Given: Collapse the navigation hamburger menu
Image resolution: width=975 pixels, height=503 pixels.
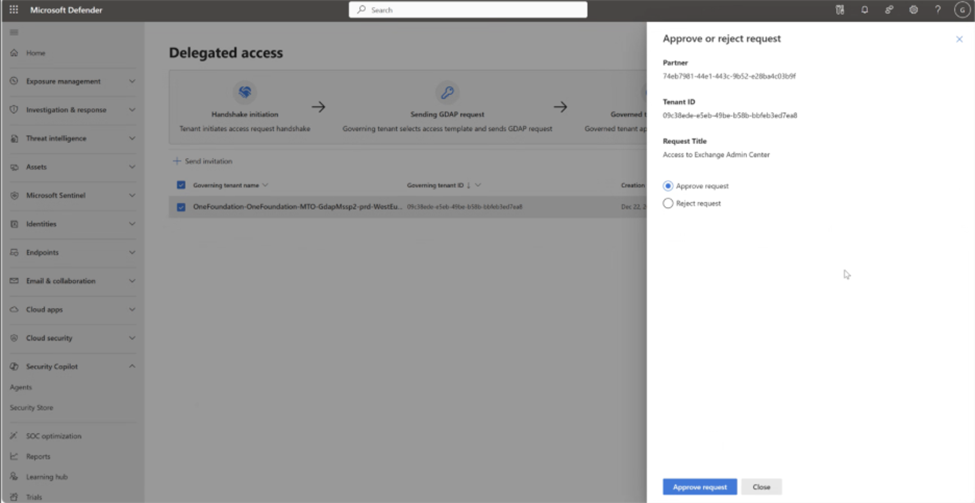Looking at the screenshot, I should point(14,32).
